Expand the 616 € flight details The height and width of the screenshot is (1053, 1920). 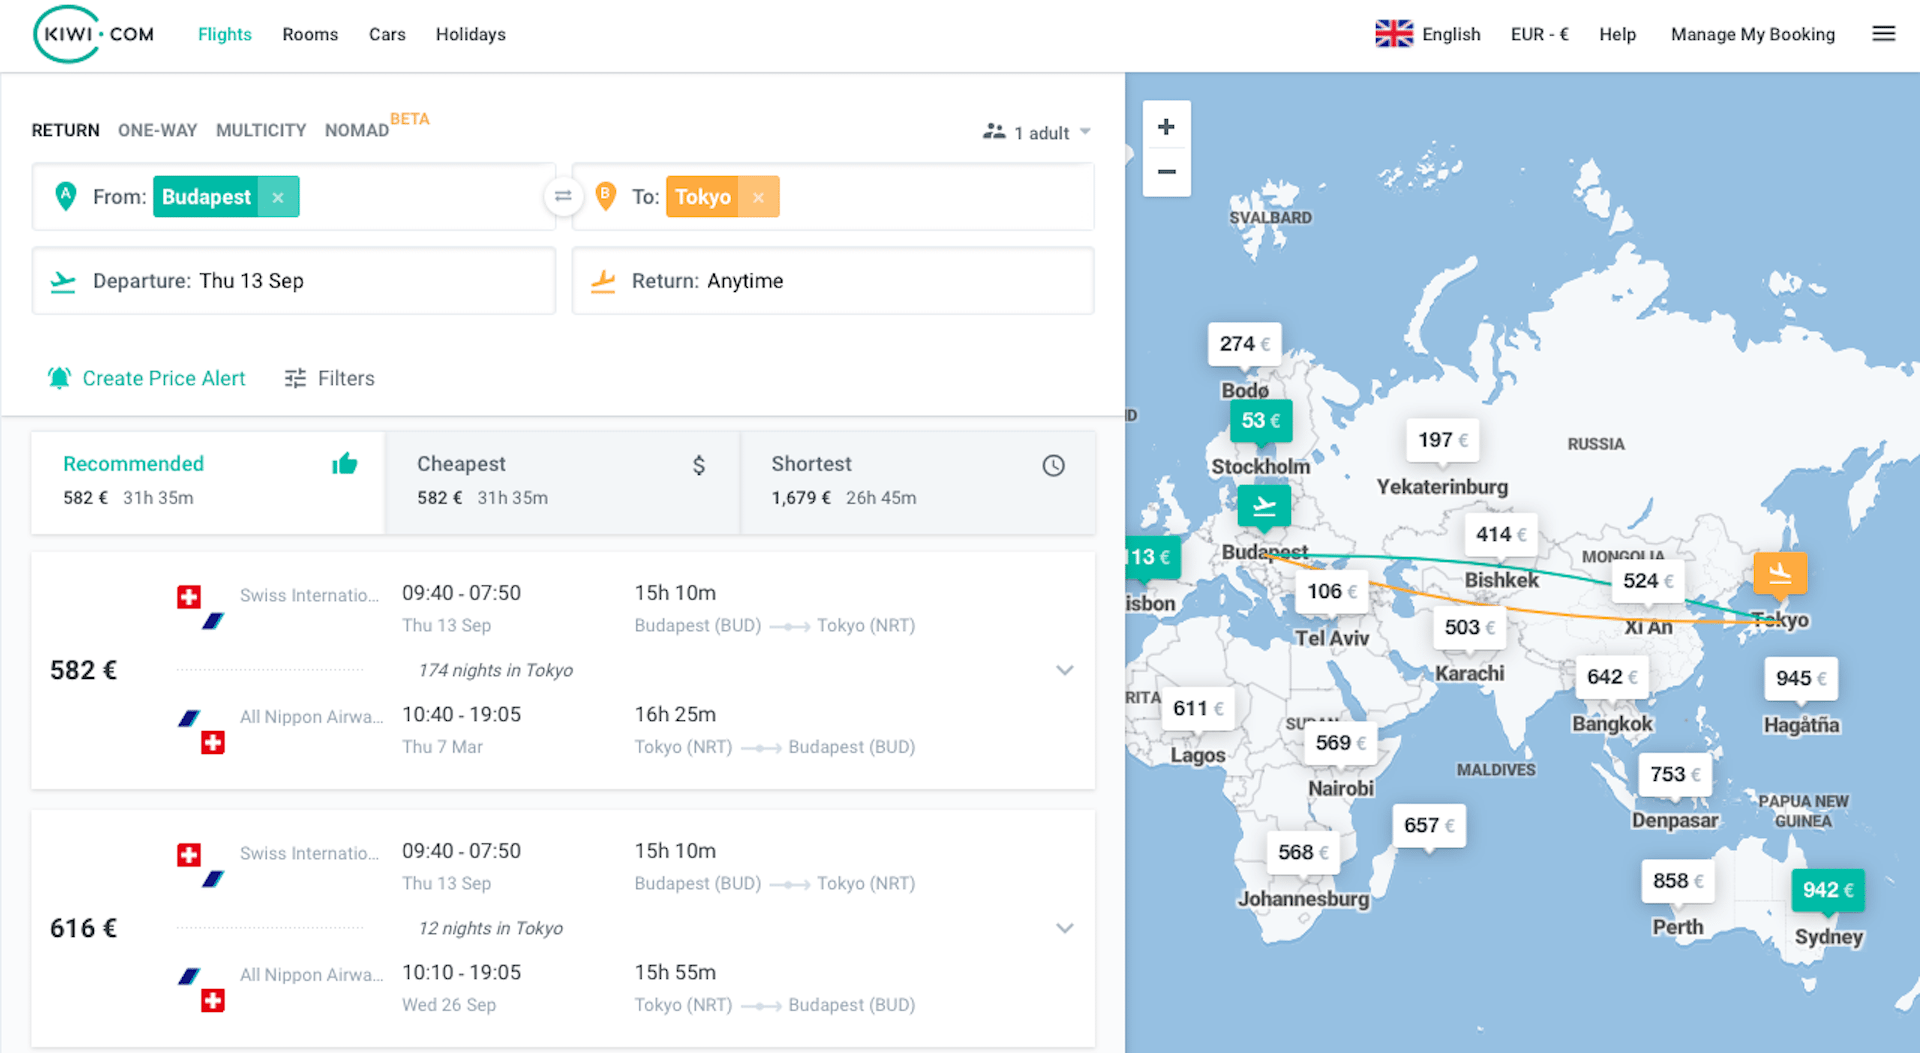point(1064,928)
